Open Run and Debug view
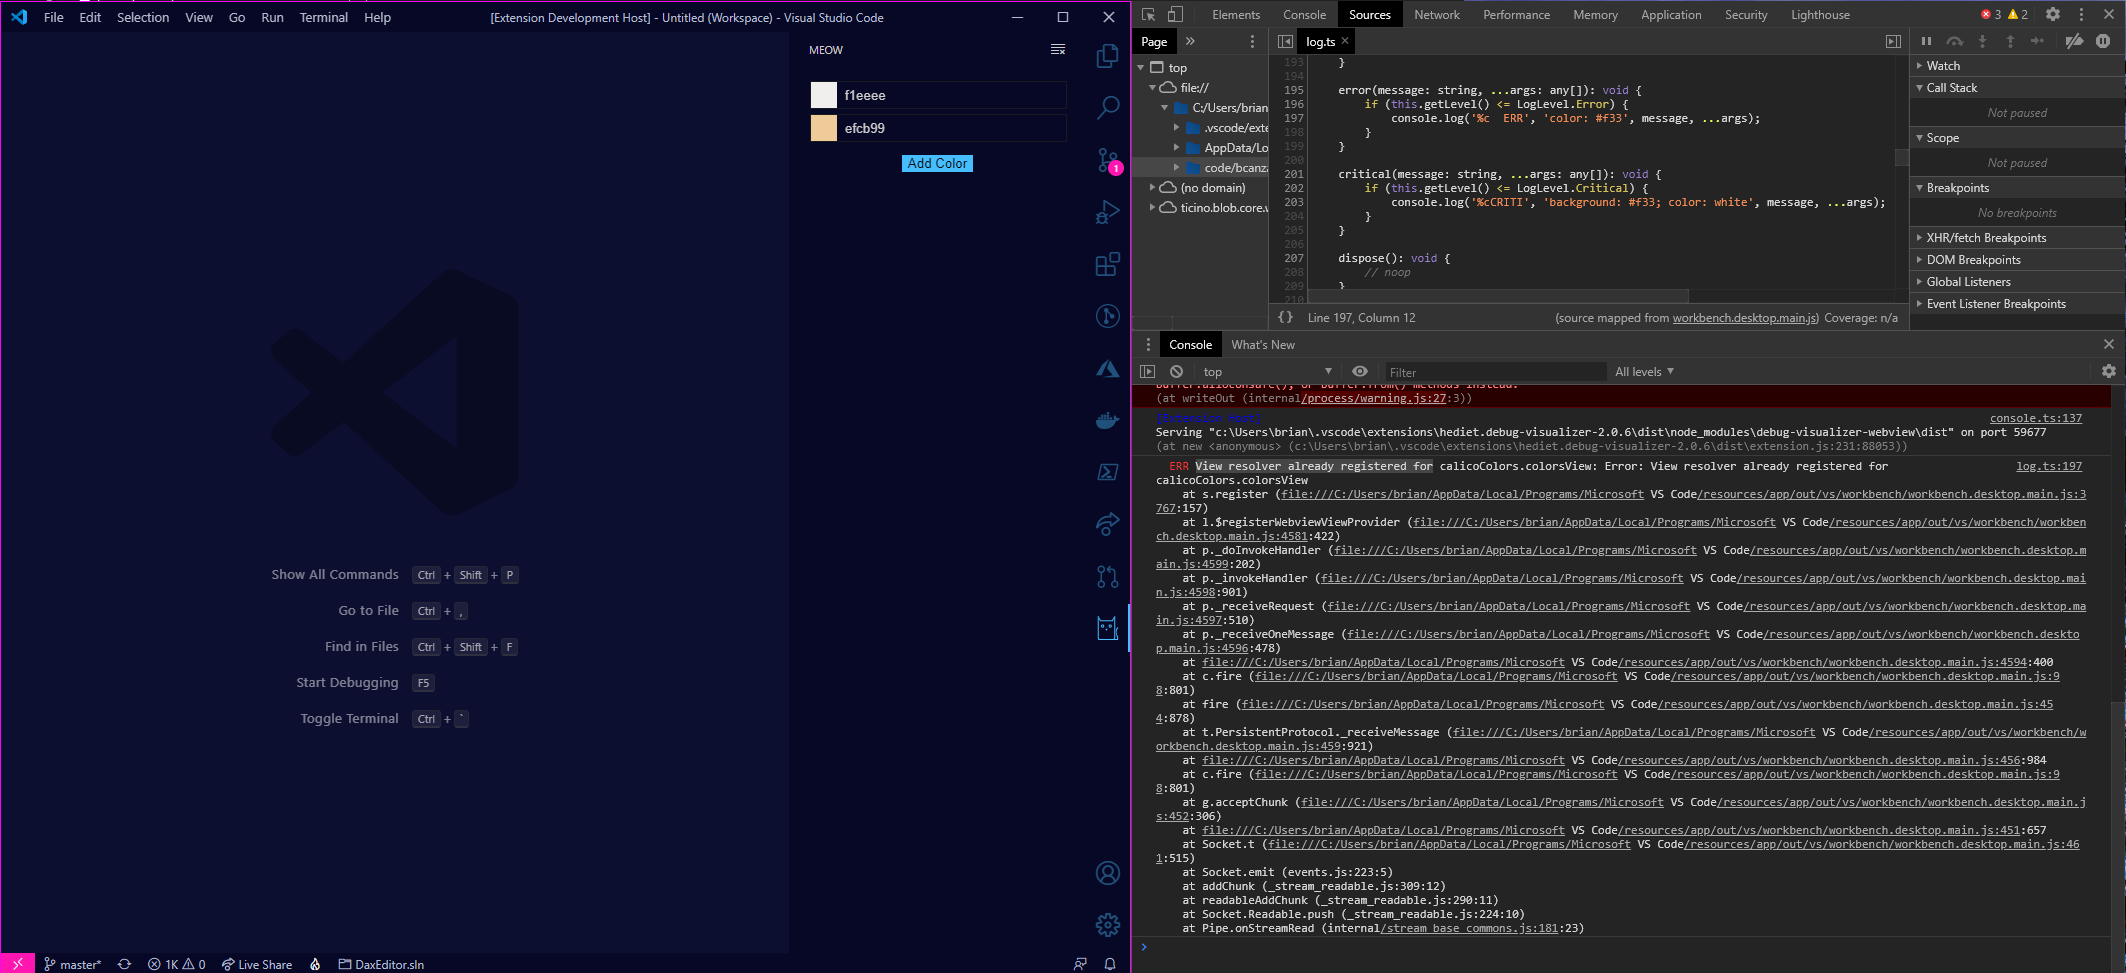2126x973 pixels. [1107, 212]
